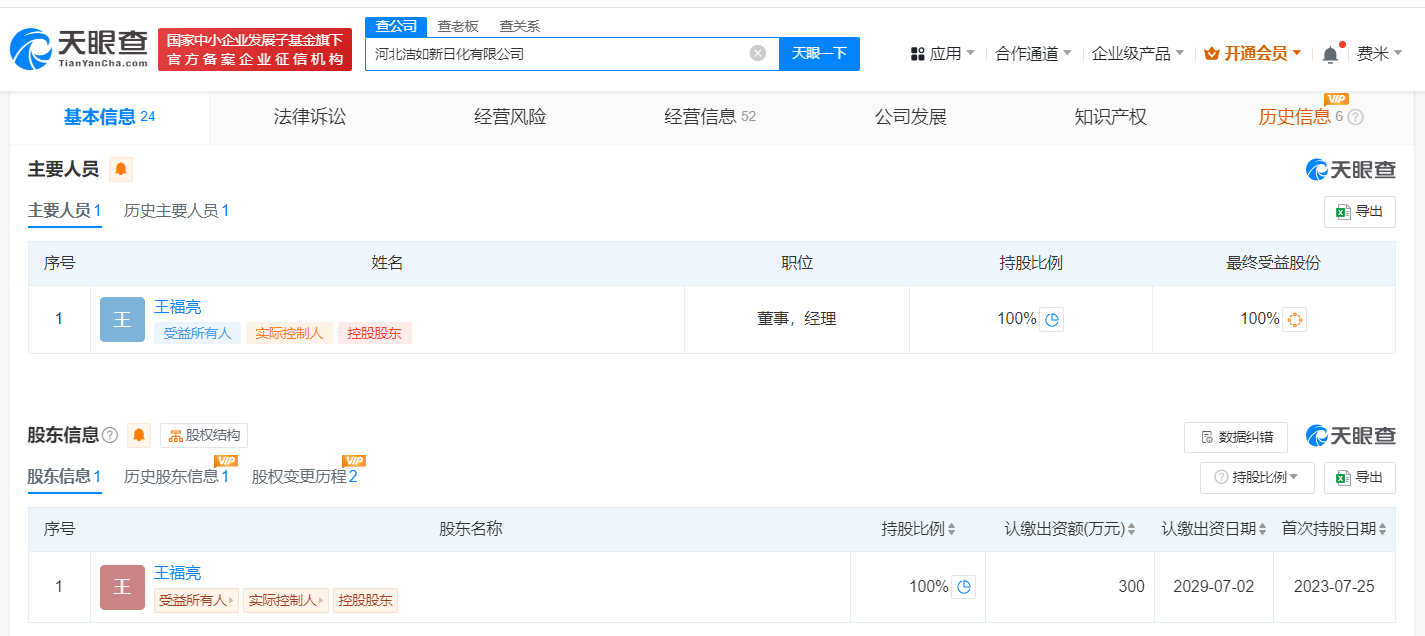Select the 历史主要人员 sub-tab

176,211
